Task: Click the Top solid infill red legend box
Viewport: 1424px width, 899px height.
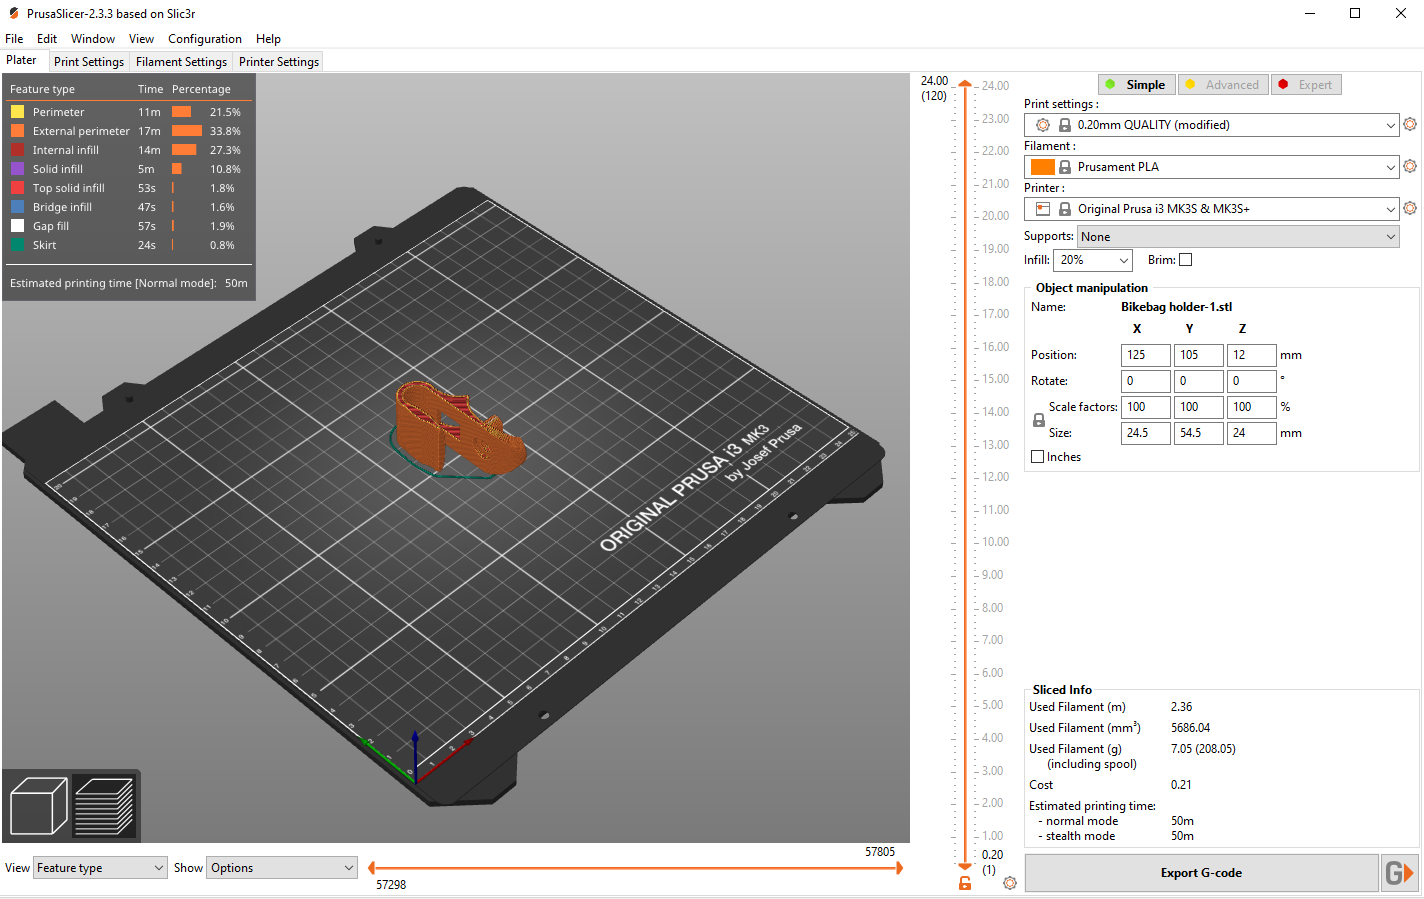Action: [17, 188]
